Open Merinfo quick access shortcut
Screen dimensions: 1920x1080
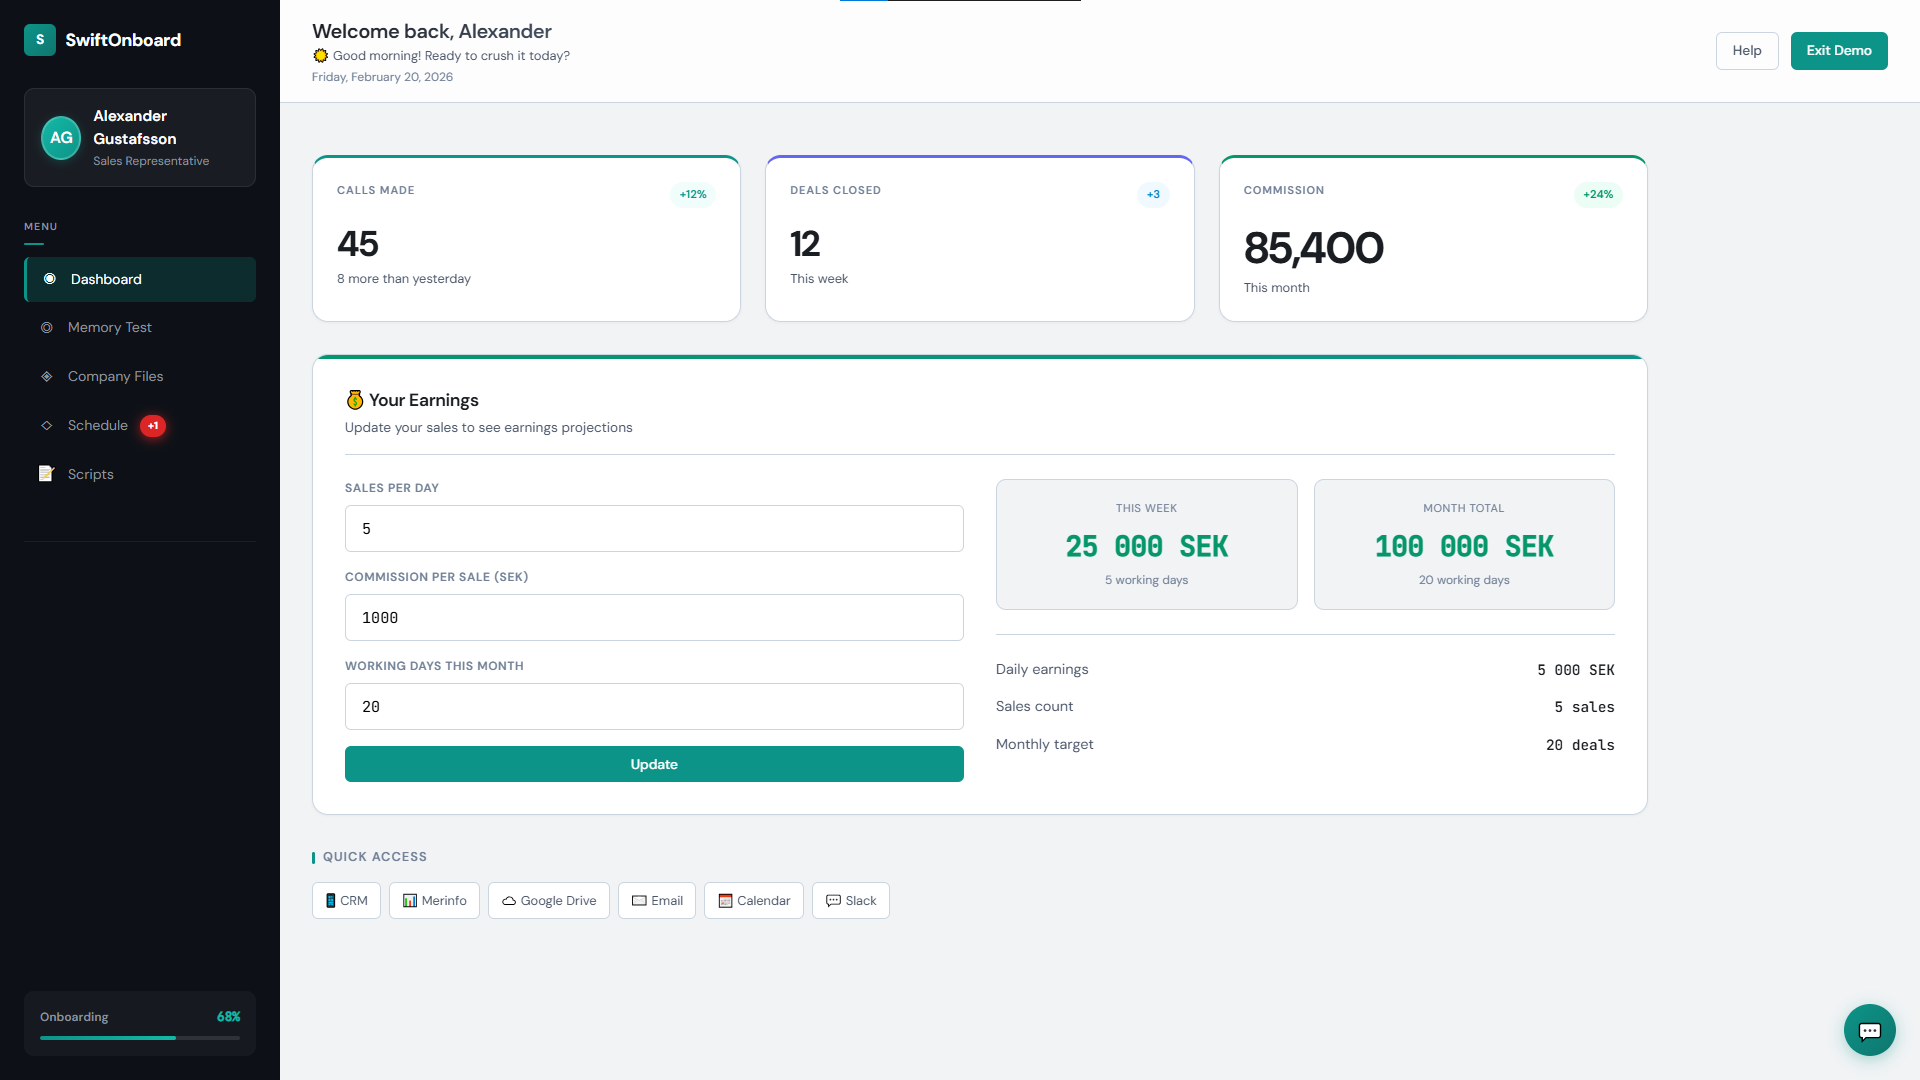[x=434, y=900]
